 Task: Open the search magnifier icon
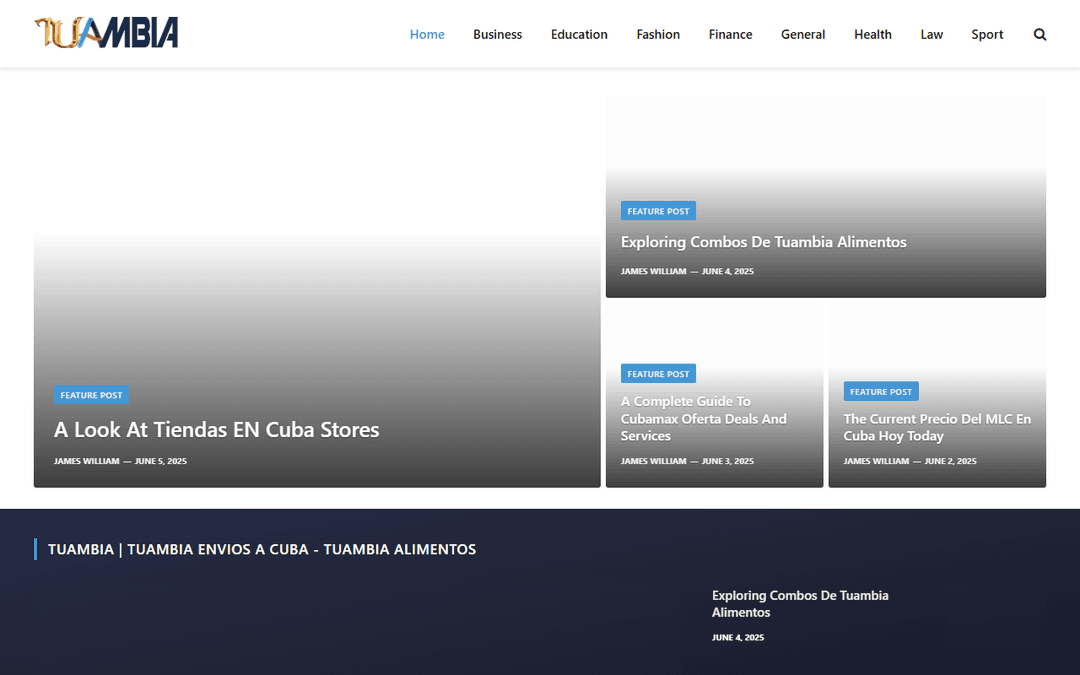1040,34
